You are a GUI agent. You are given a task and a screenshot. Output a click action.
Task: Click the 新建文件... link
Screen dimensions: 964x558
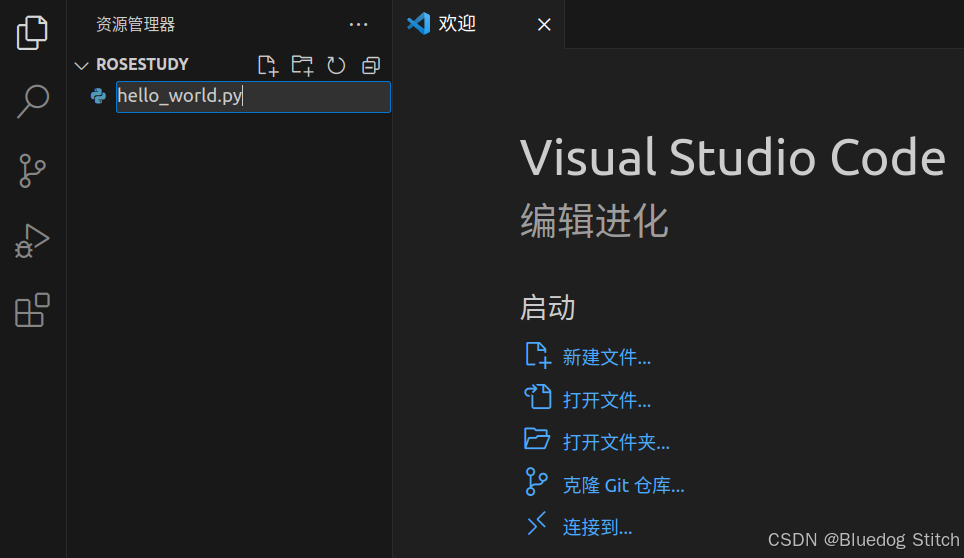(x=606, y=357)
